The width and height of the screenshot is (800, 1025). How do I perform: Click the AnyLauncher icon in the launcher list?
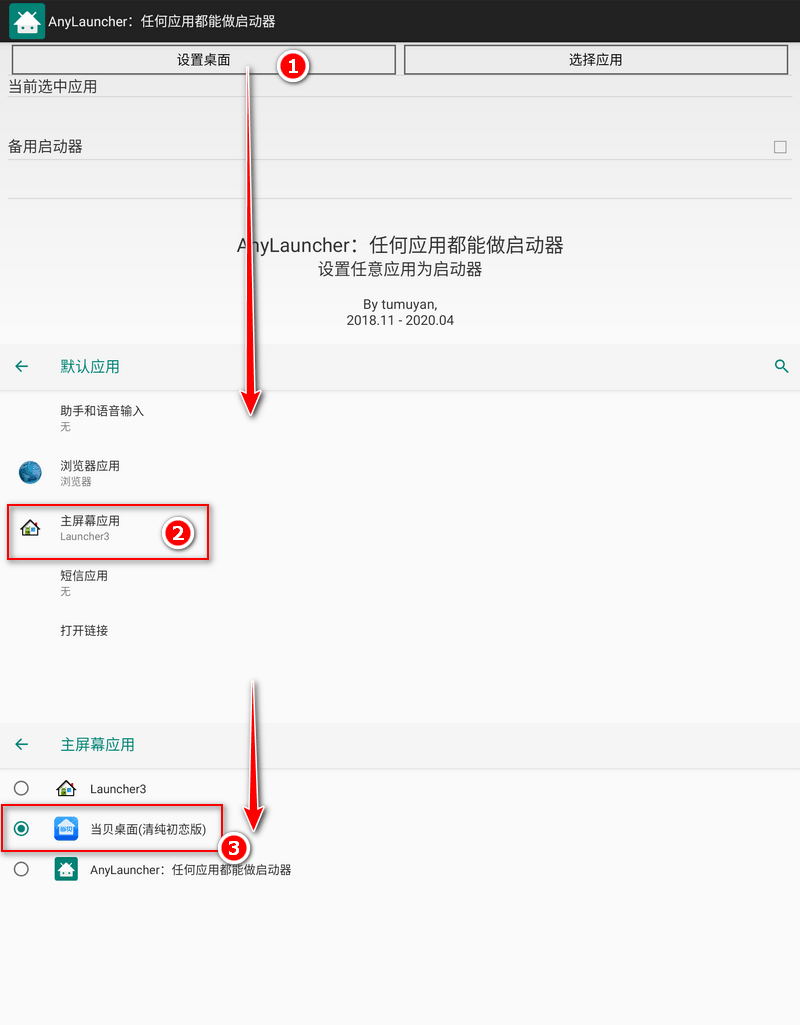pyautogui.click(x=66, y=869)
